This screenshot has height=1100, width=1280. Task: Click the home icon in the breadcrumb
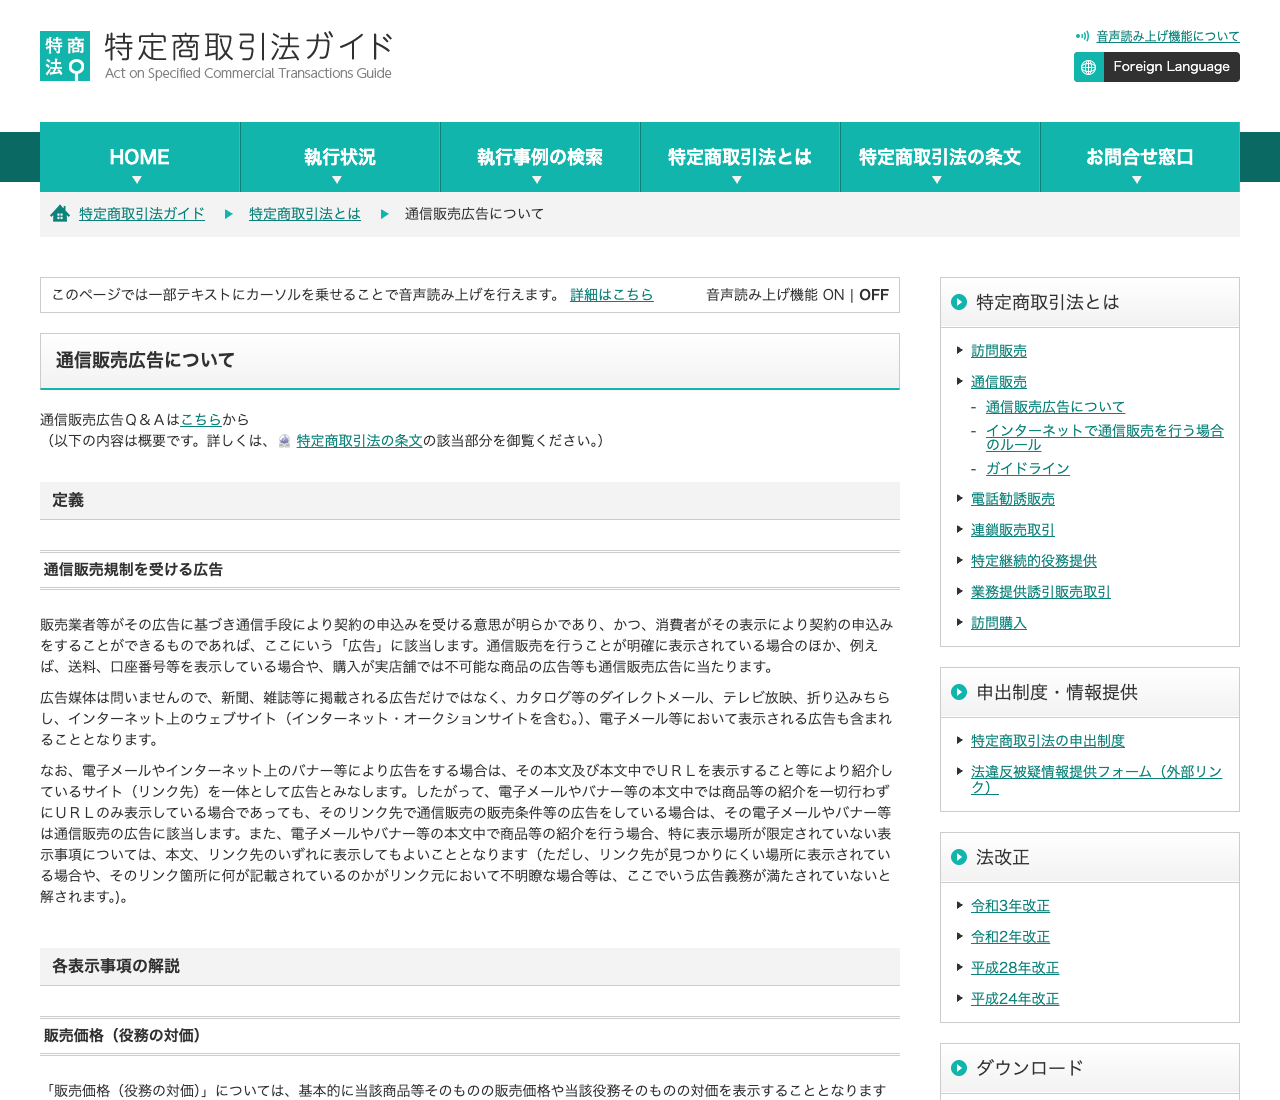pyautogui.click(x=60, y=214)
